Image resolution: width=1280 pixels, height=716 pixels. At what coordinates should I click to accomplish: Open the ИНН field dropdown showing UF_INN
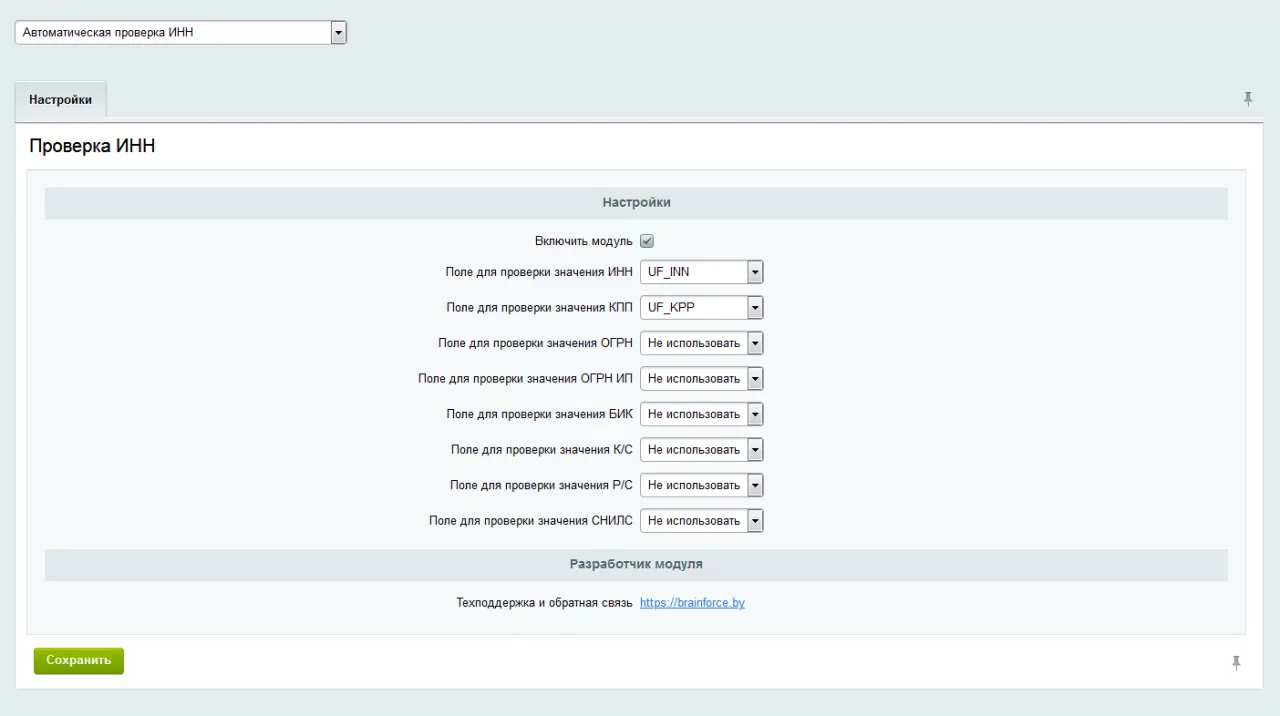(701, 272)
